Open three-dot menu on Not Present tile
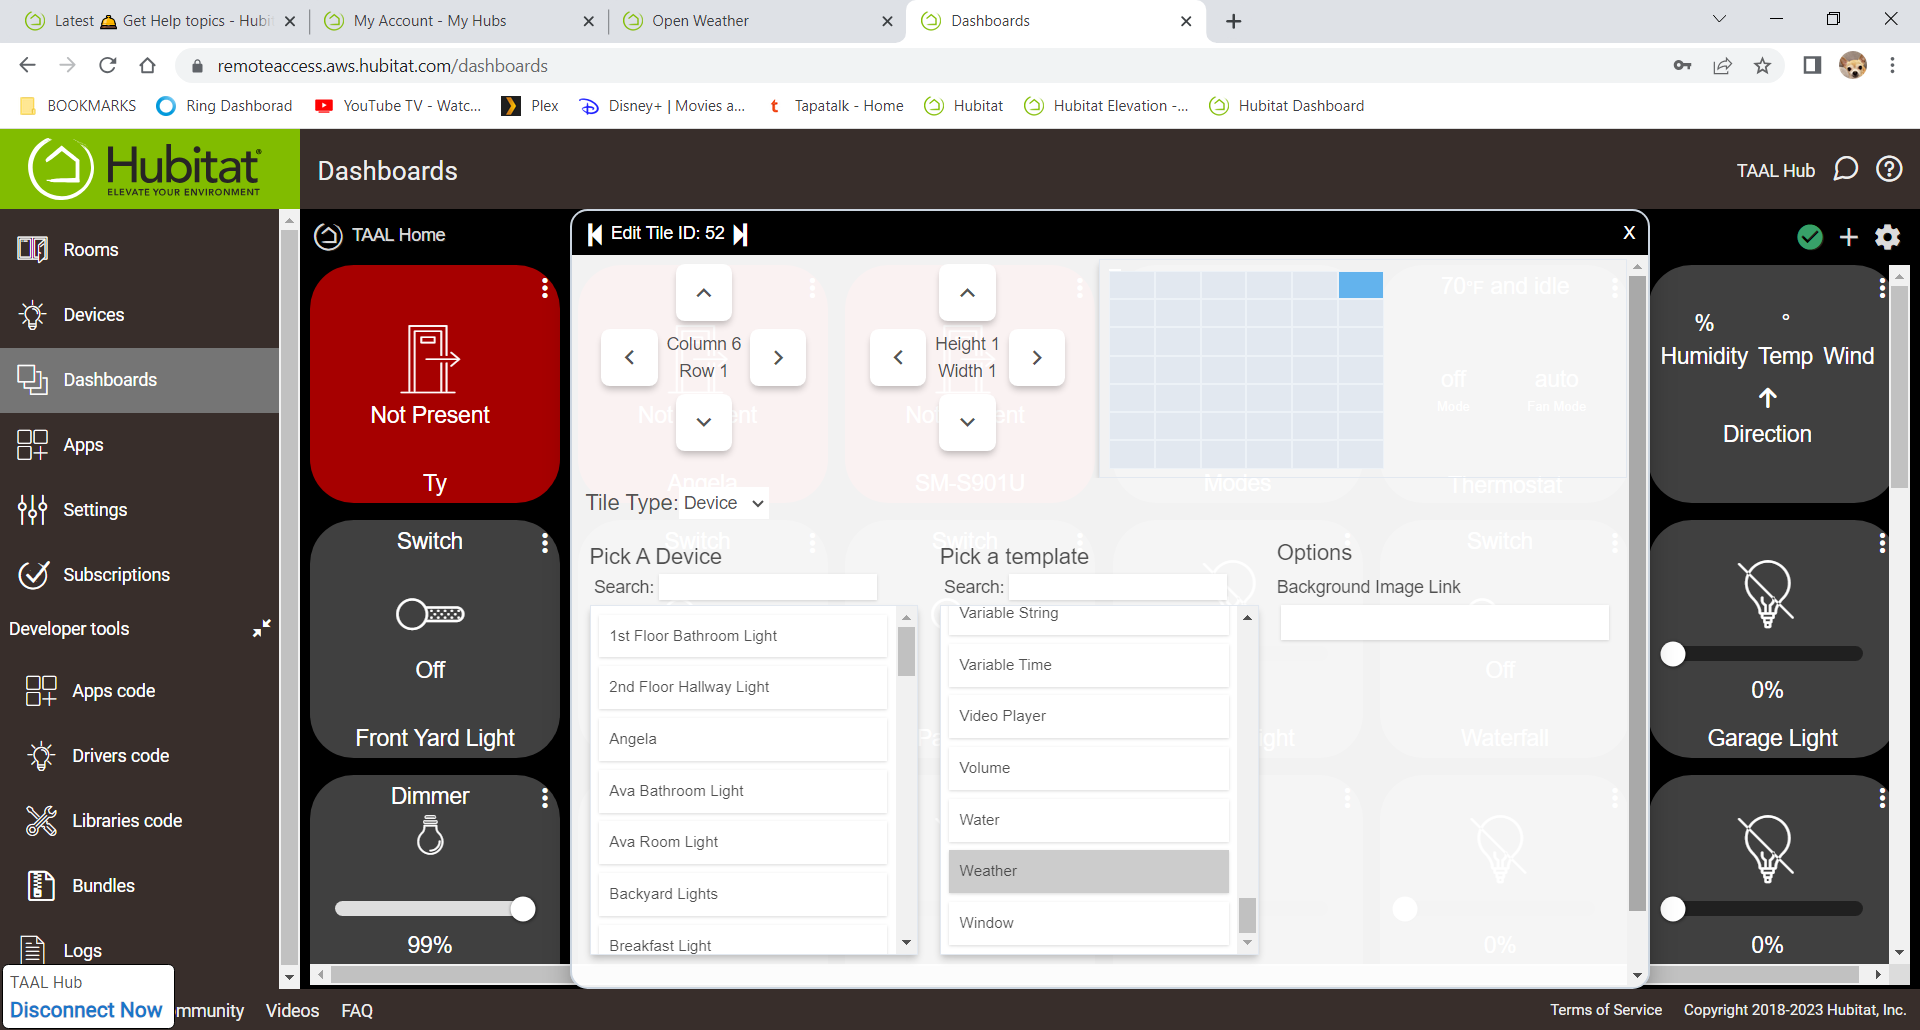 (544, 288)
